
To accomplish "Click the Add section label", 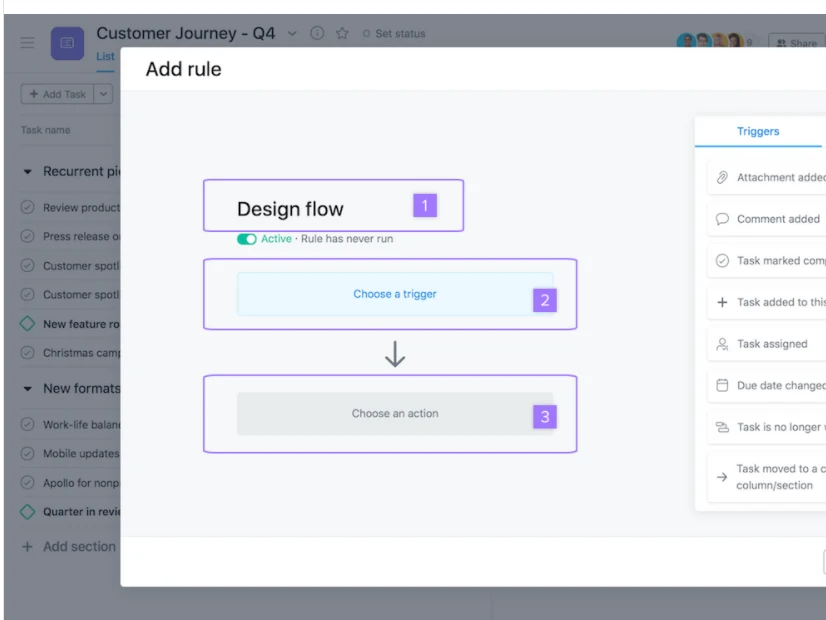I will click(x=80, y=547).
